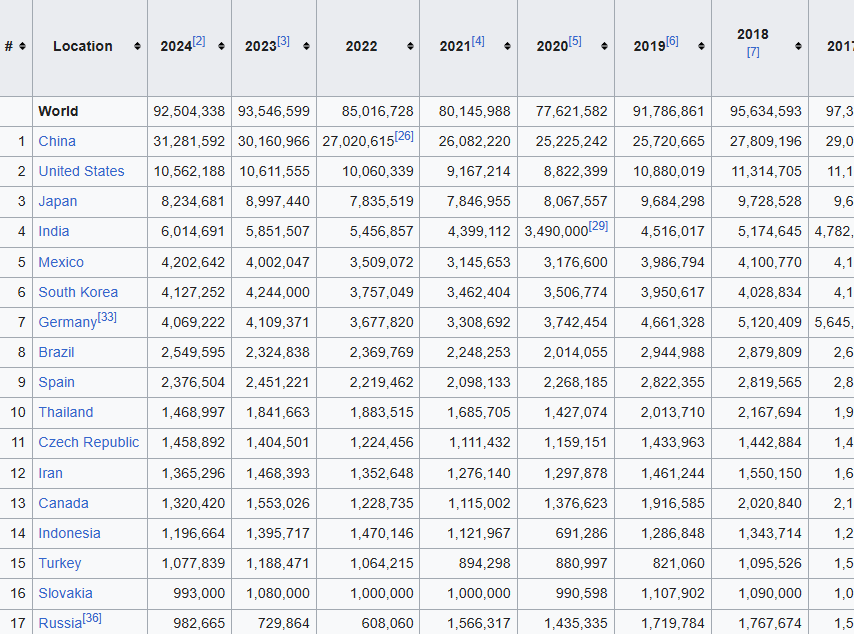Select Russia 2022 value 608,060
This screenshot has width=854, height=634.
[388, 623]
